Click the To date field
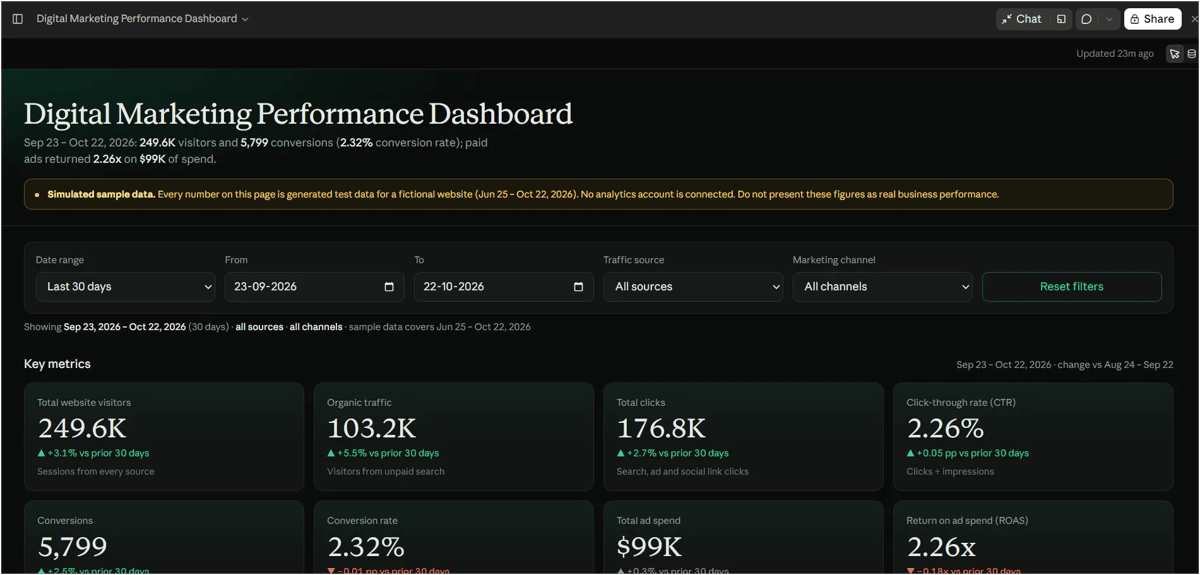1200x575 pixels. (504, 287)
